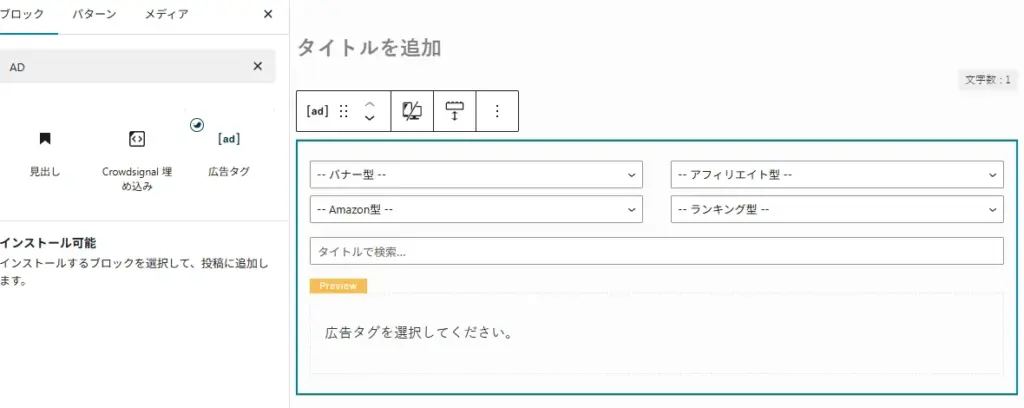
Task: Click the タイトルを追加 title field
Action: click(369, 48)
